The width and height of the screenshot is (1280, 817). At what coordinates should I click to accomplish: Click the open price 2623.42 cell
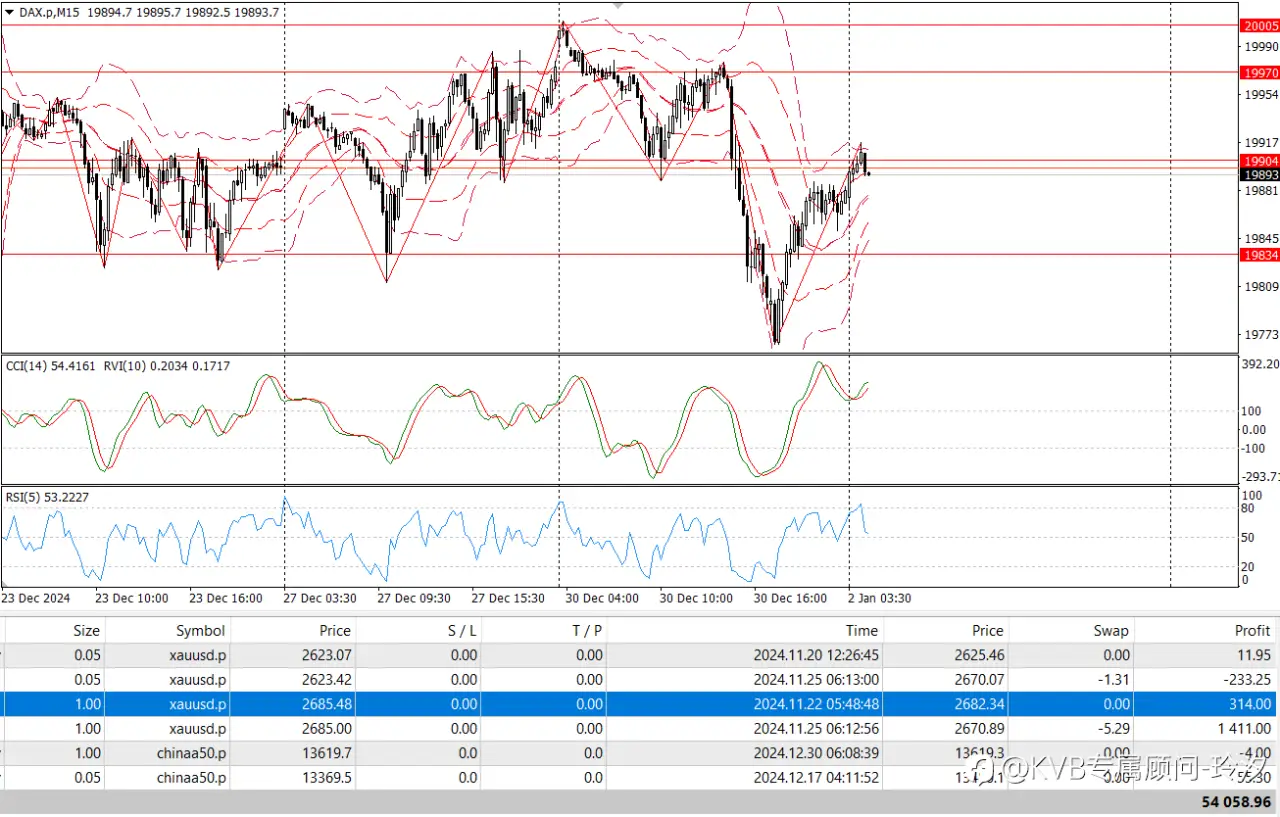point(326,680)
